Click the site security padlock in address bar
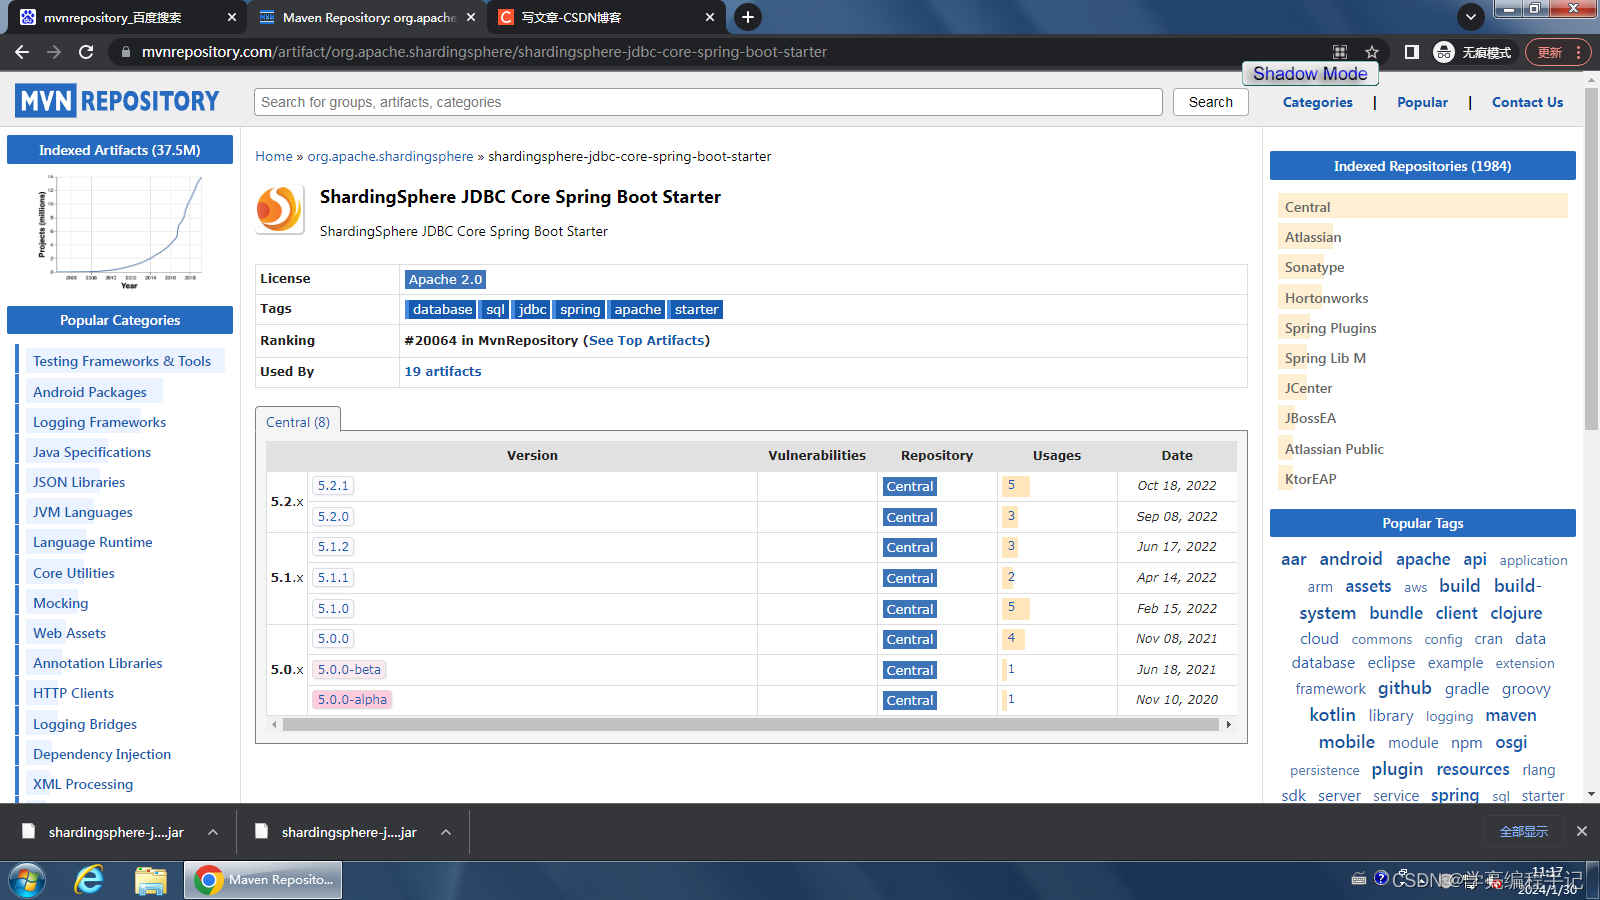This screenshot has width=1600, height=900. (125, 52)
